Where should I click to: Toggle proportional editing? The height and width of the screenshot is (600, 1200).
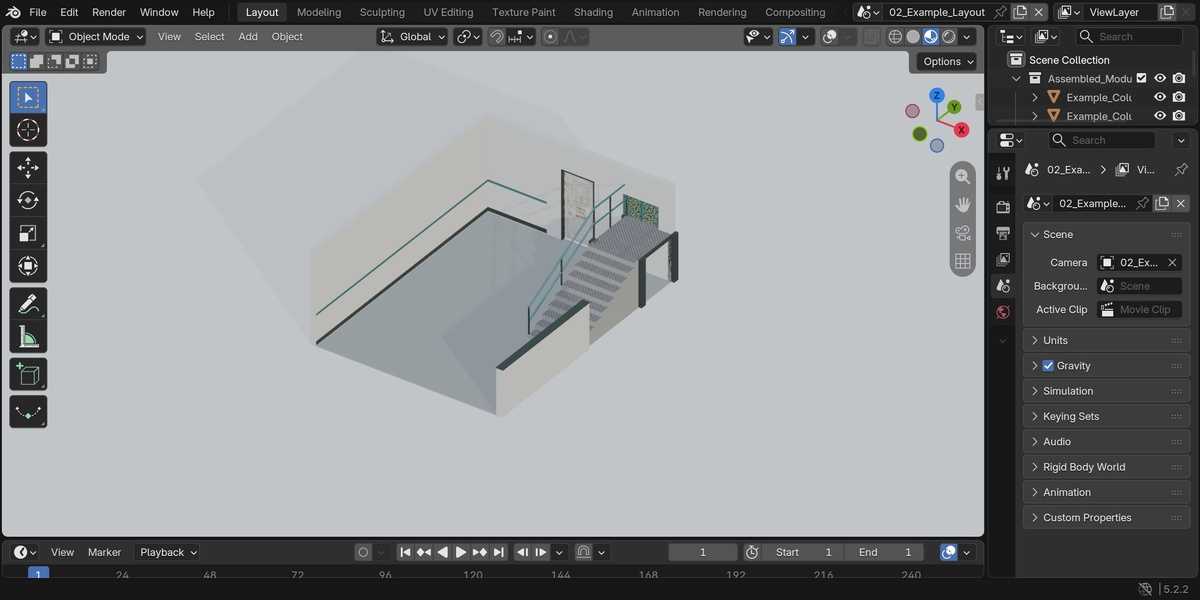550,36
